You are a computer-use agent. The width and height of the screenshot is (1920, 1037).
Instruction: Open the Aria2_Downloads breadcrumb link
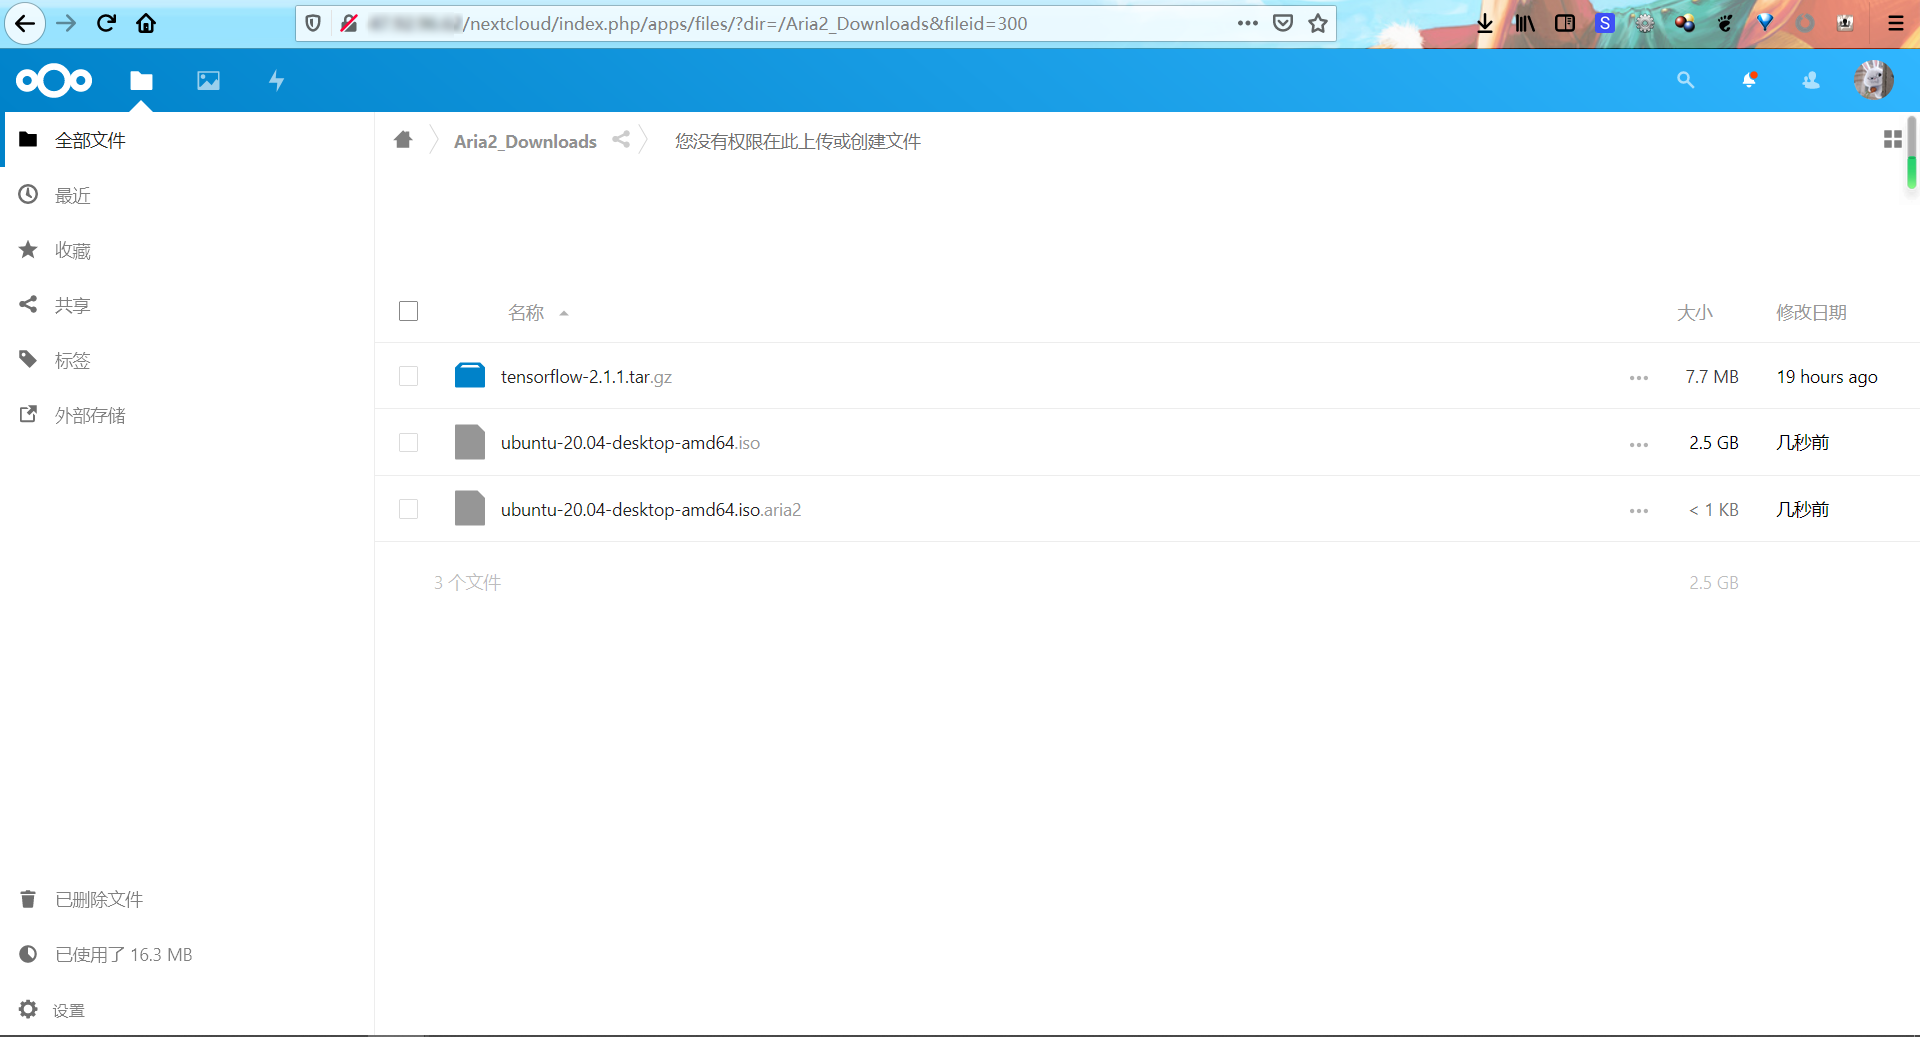(x=524, y=141)
